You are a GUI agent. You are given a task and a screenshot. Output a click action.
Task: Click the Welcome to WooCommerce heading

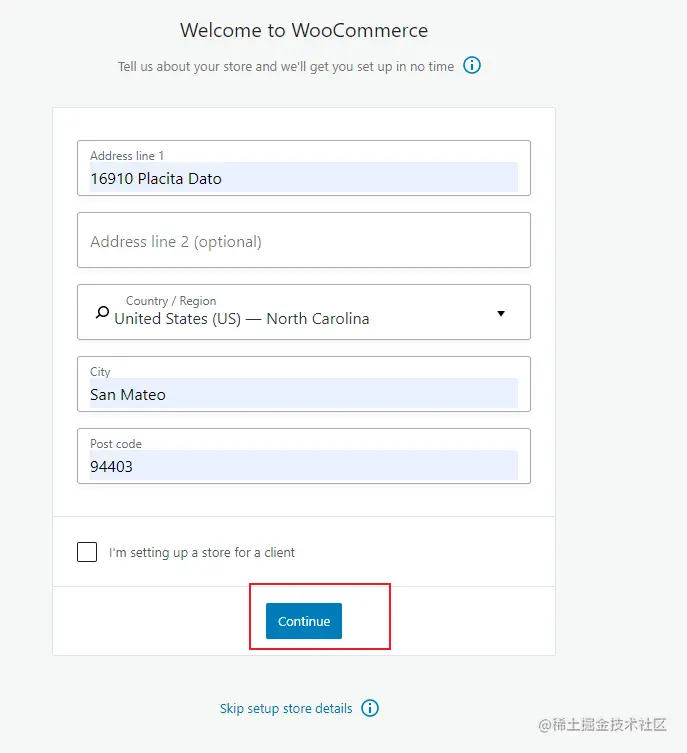coord(304,30)
